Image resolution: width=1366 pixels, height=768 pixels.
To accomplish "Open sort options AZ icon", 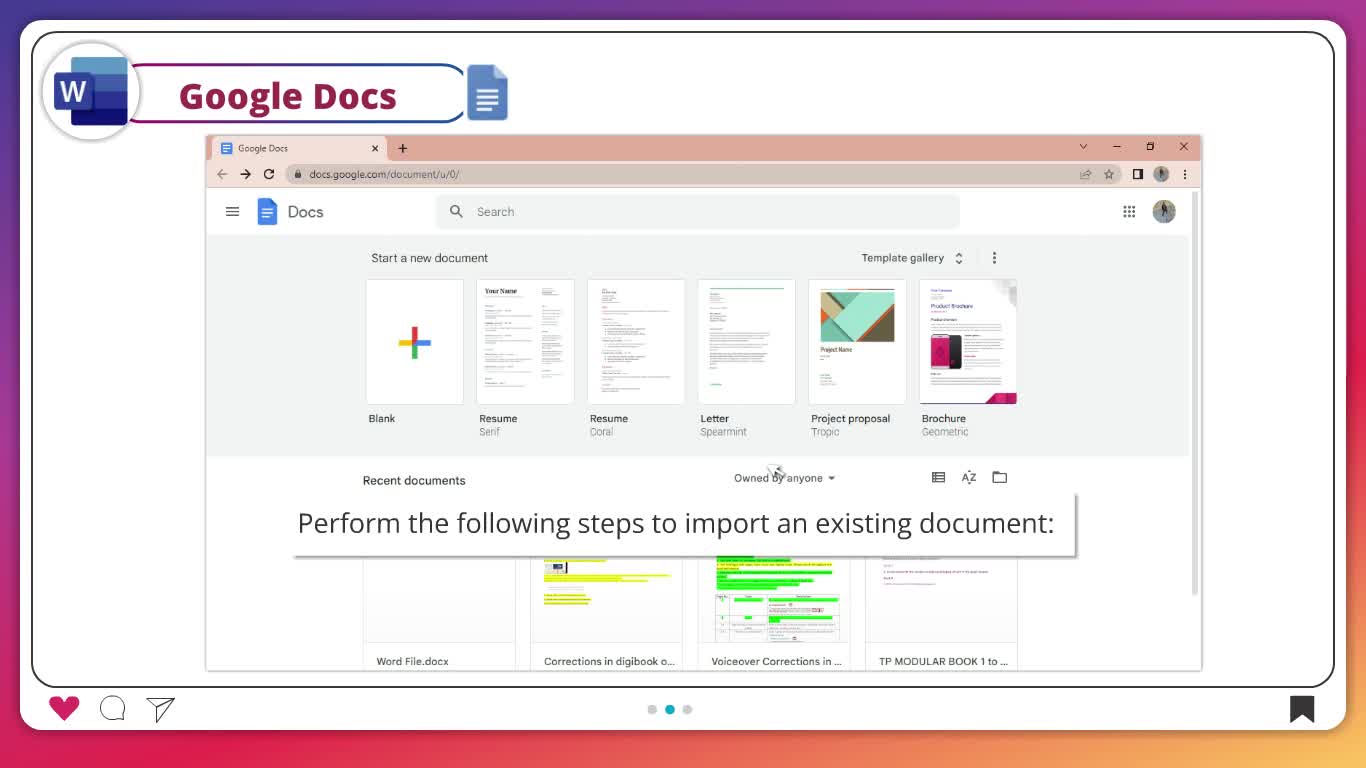I will 969,478.
